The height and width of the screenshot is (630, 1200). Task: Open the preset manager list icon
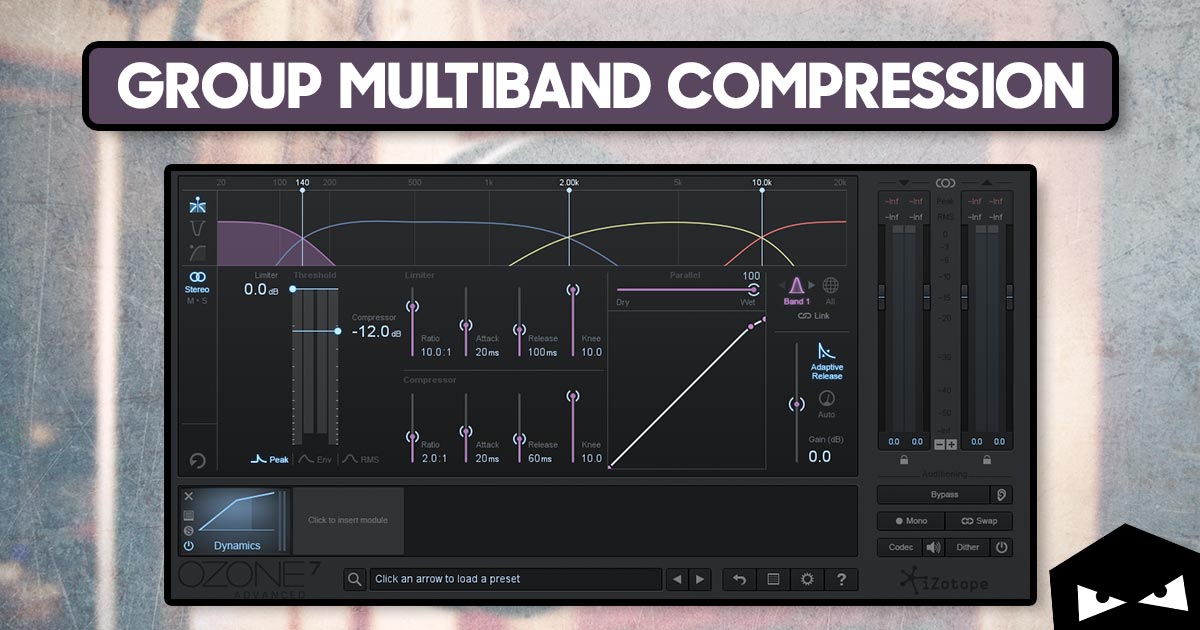[773, 579]
